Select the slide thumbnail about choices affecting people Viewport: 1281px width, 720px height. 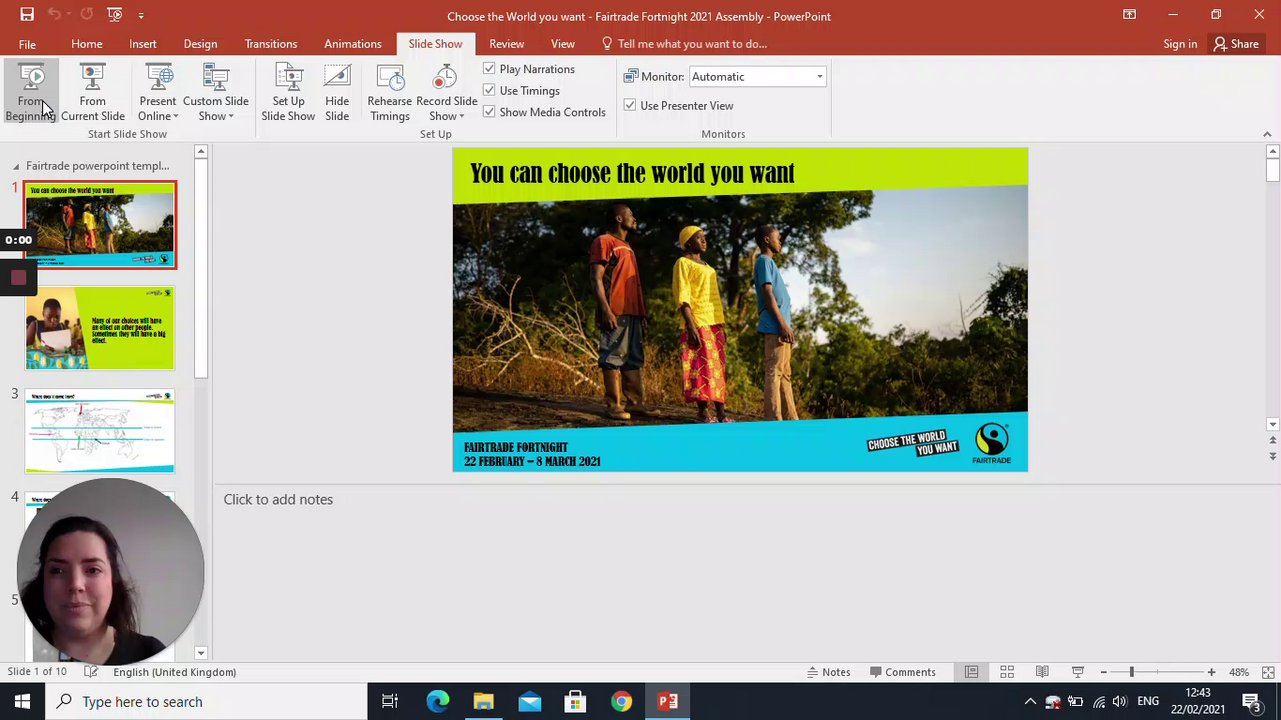[100, 328]
